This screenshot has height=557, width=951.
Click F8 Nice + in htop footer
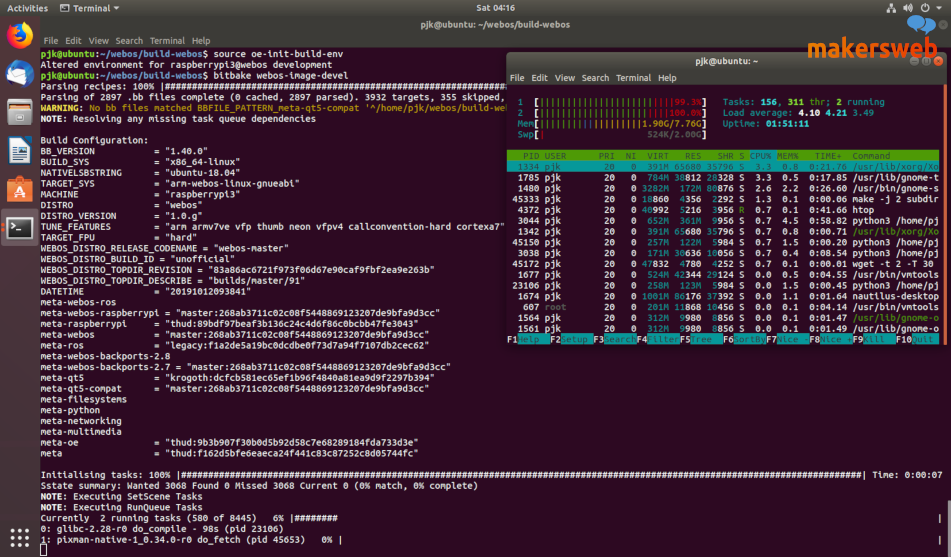pyautogui.click(x=830, y=339)
